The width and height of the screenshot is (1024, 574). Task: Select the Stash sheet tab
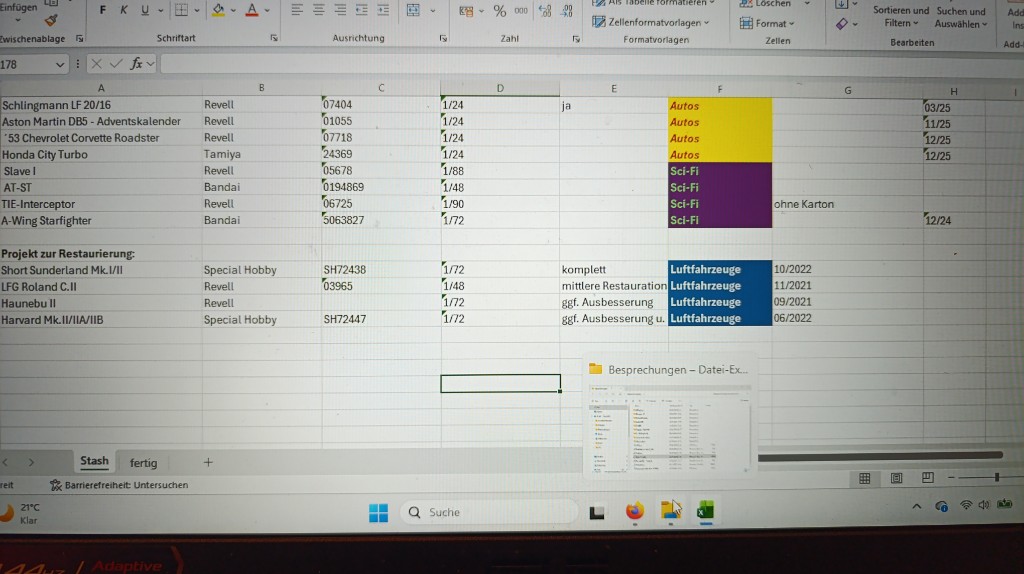94,461
